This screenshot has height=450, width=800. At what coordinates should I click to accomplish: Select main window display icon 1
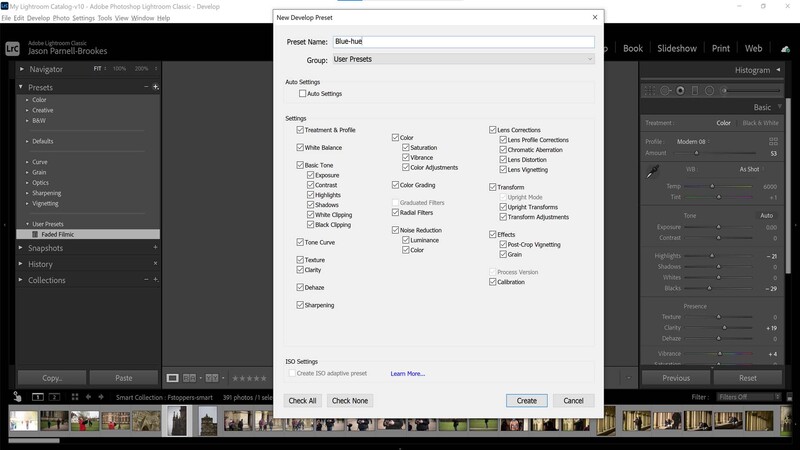coord(38,396)
